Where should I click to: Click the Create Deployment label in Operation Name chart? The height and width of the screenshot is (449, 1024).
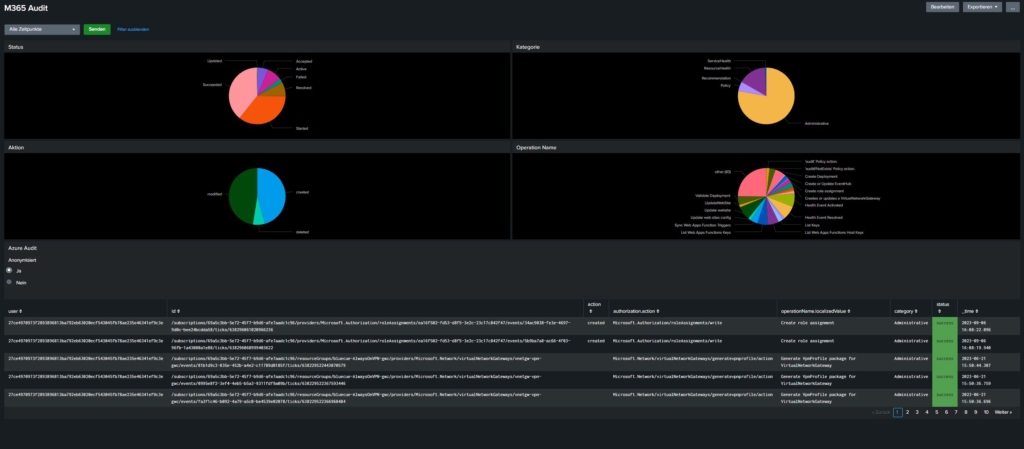click(820, 176)
